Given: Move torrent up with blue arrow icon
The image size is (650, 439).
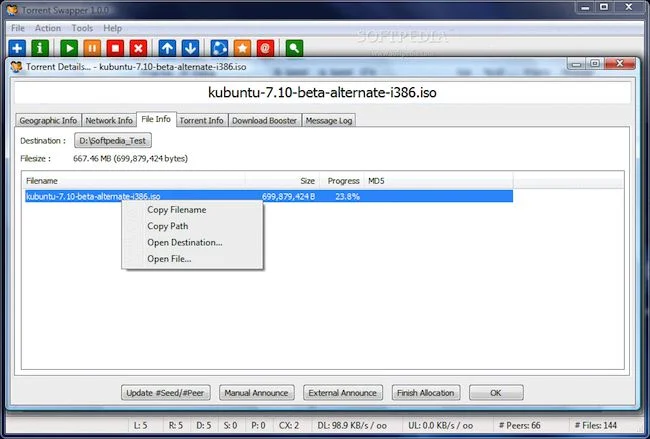Looking at the screenshot, I should click(167, 48).
